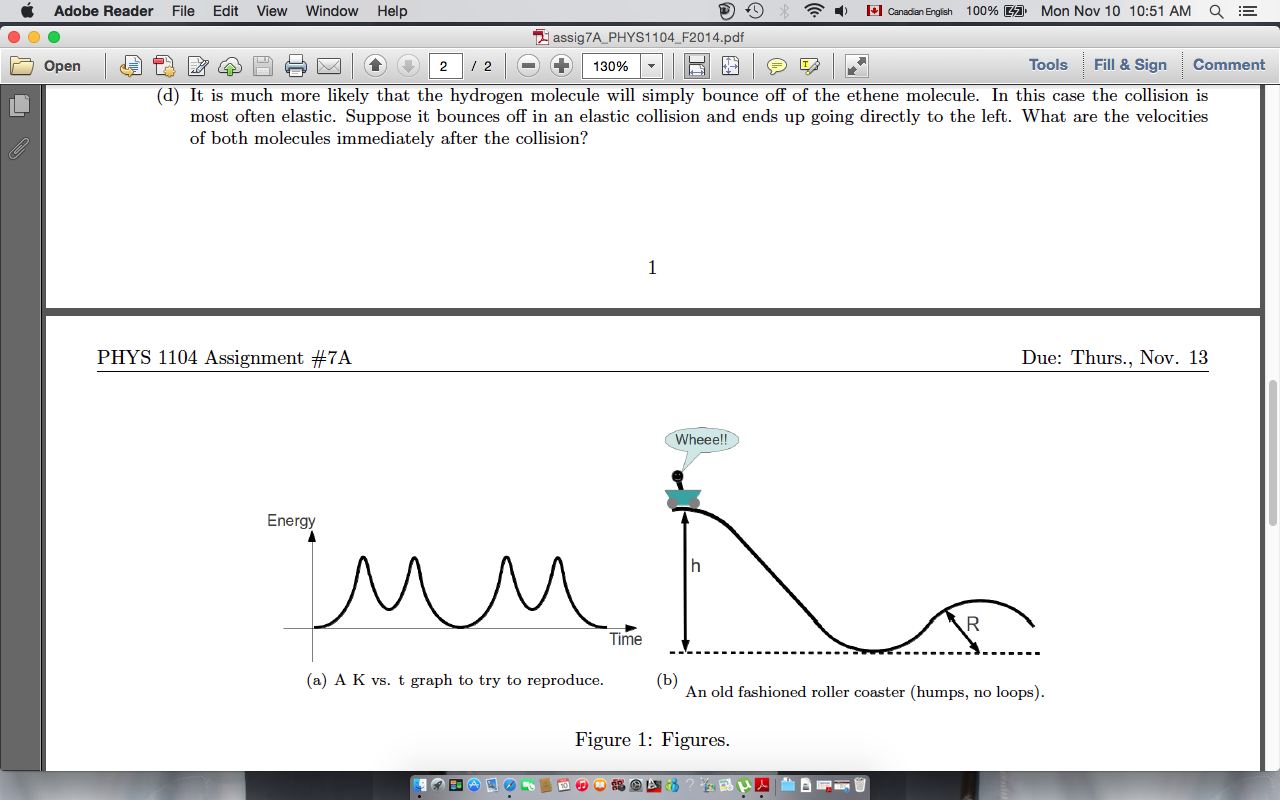
Task: Add a sticky note comment
Action: 777,66
